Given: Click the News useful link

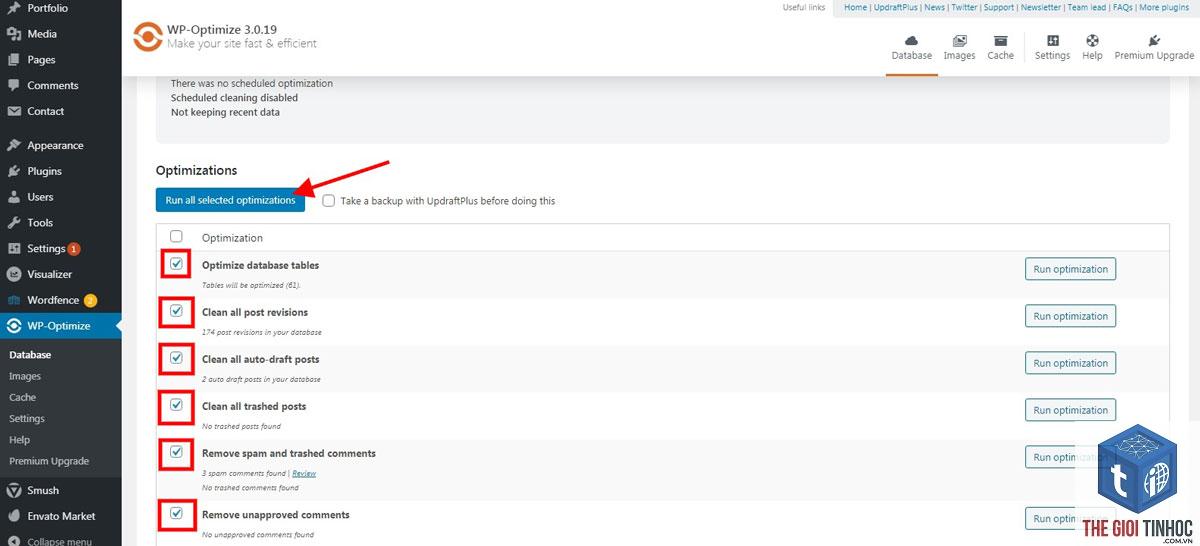Looking at the screenshot, I should tap(934, 7).
